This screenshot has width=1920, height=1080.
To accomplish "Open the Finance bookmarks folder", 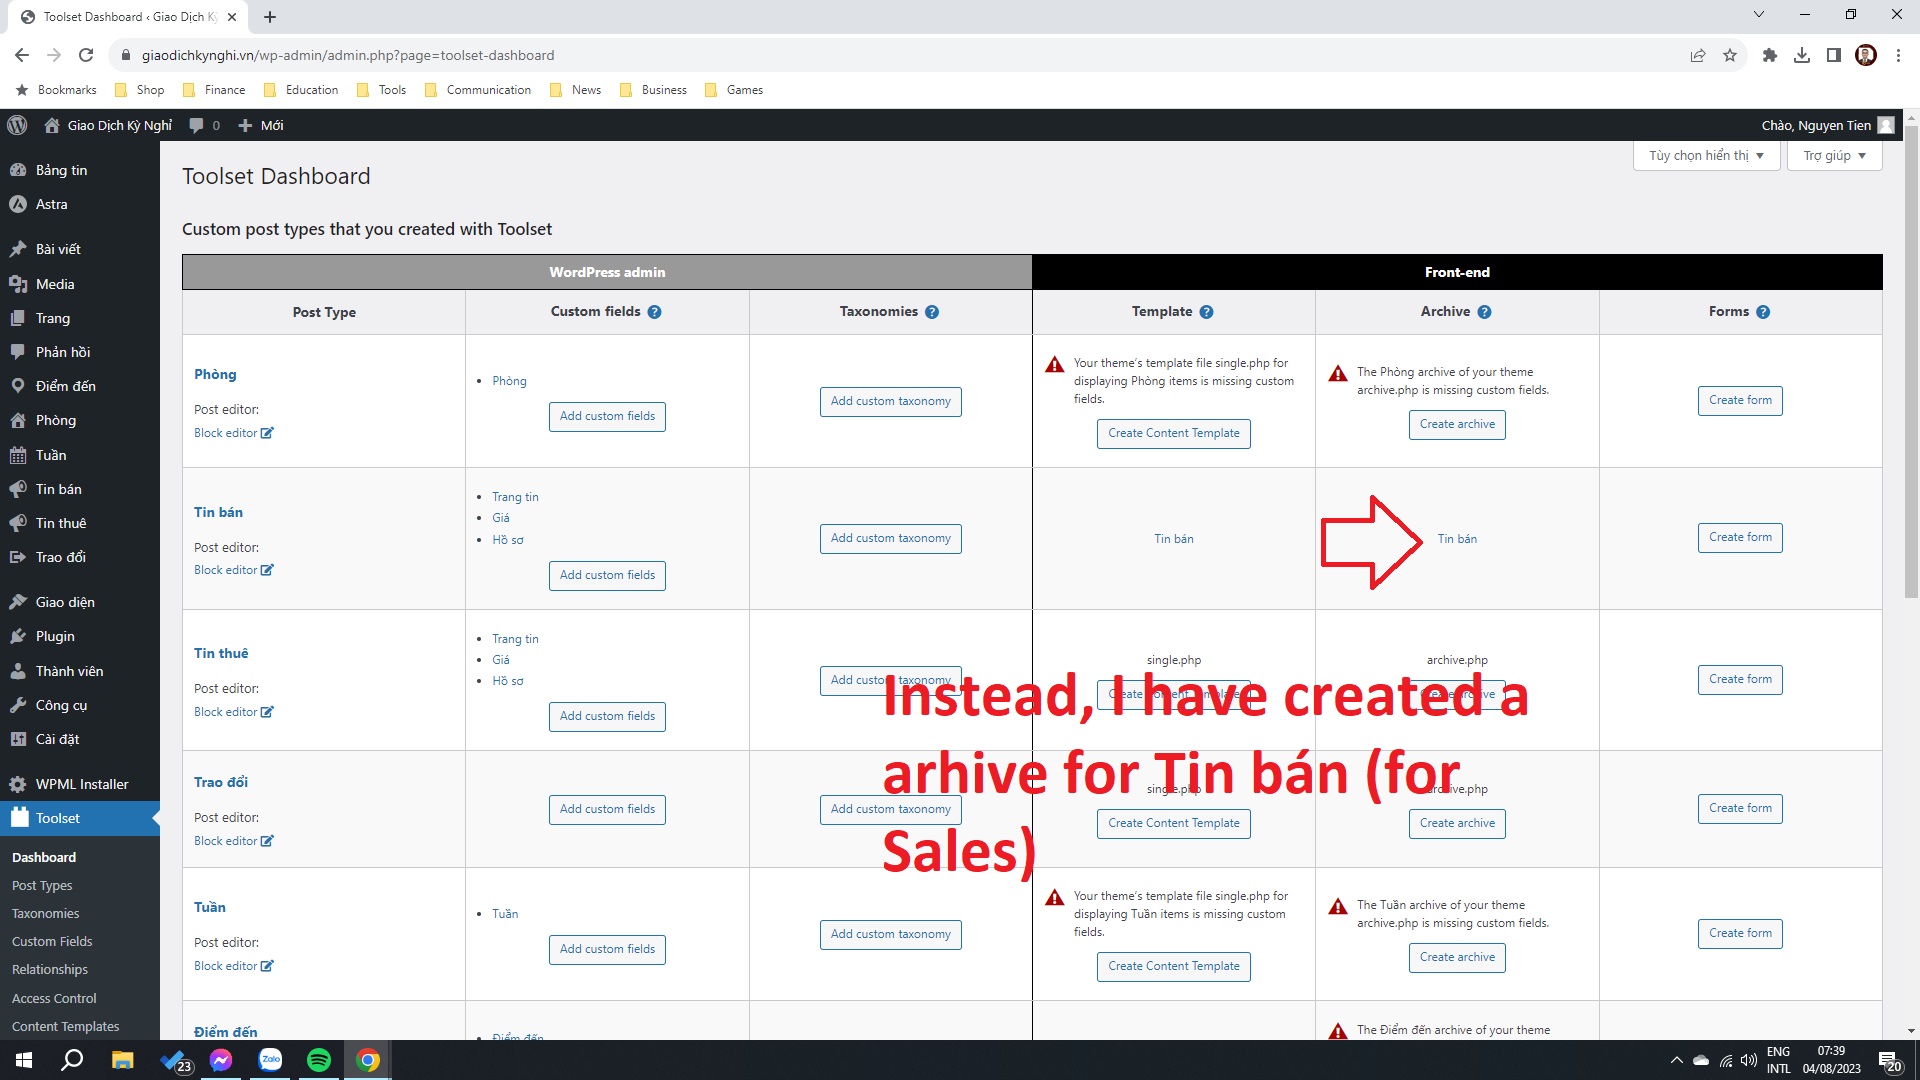I will click(x=214, y=90).
